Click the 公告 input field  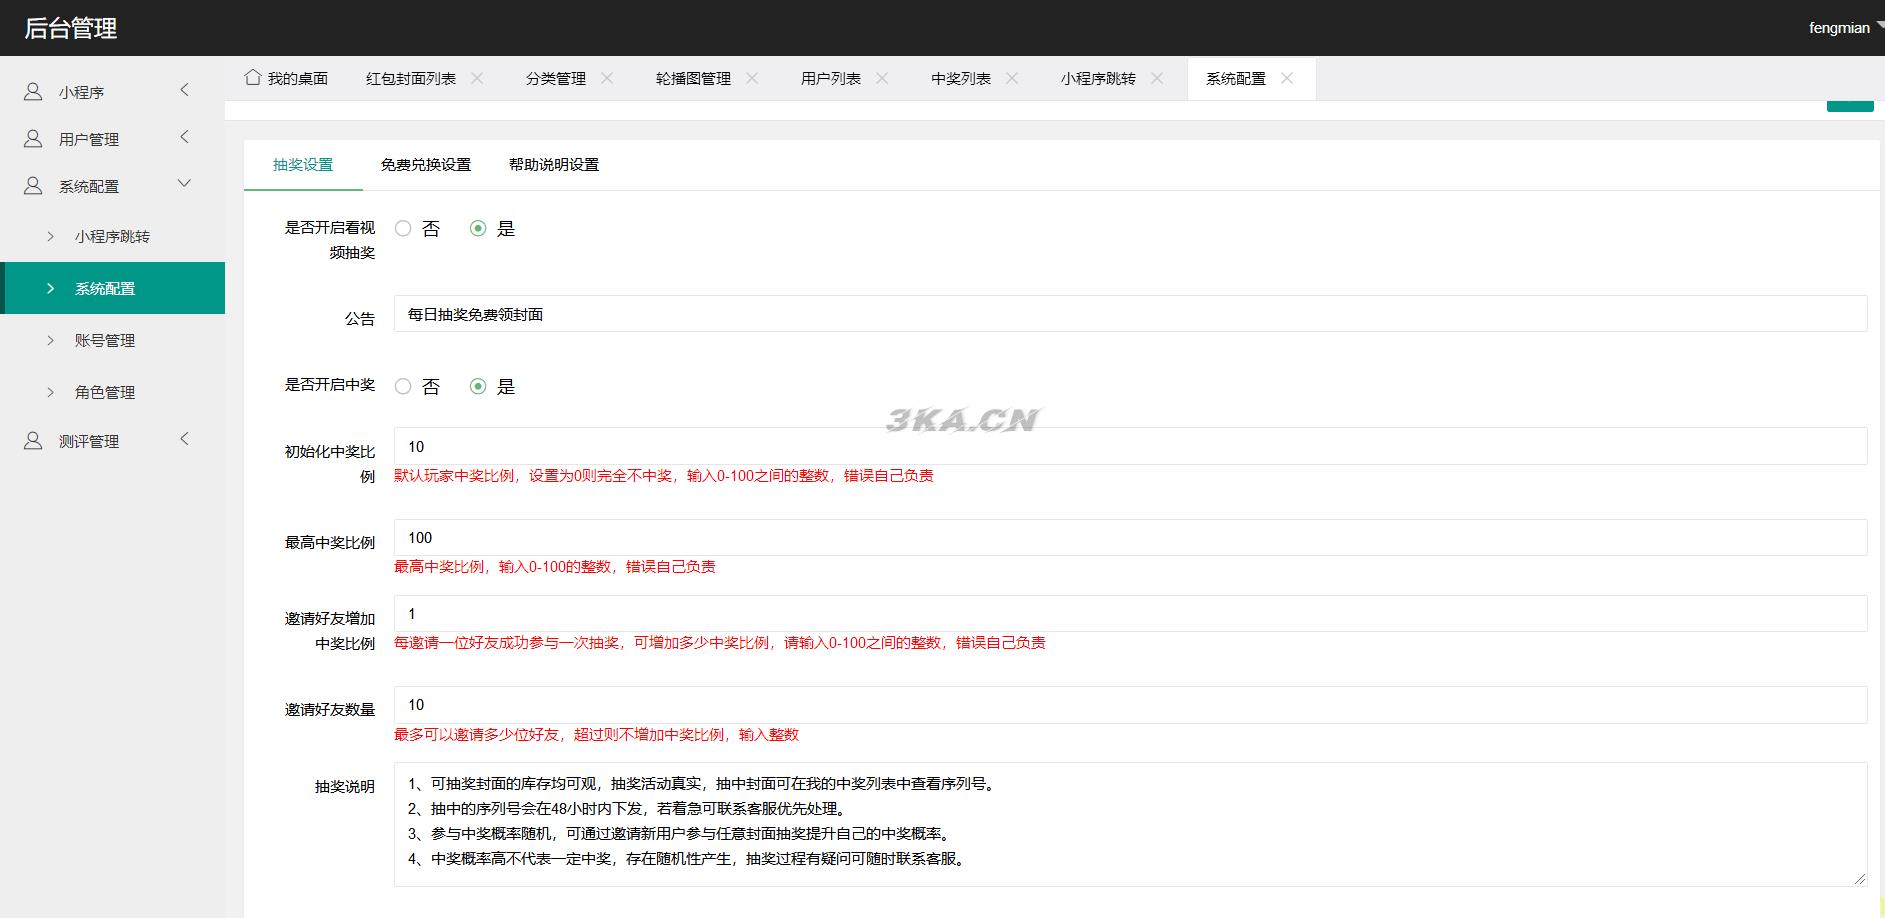[x=1130, y=314]
